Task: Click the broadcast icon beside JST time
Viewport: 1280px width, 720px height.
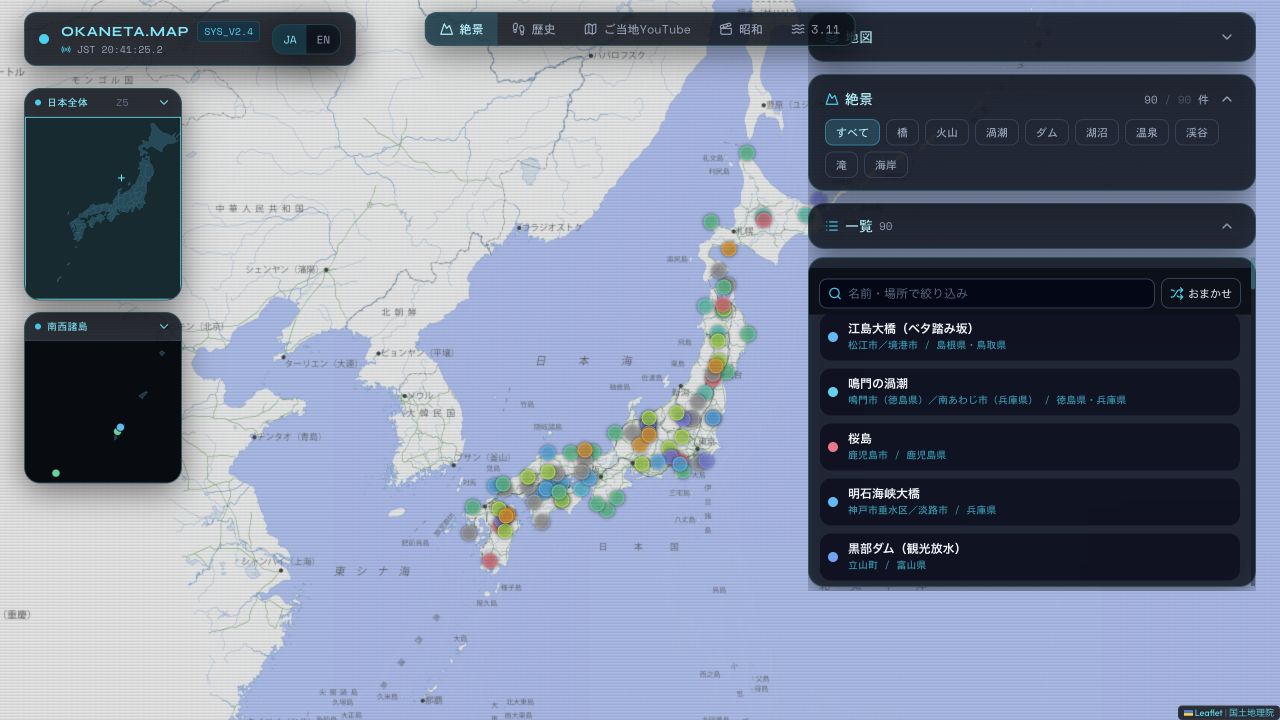Action: pos(66,49)
